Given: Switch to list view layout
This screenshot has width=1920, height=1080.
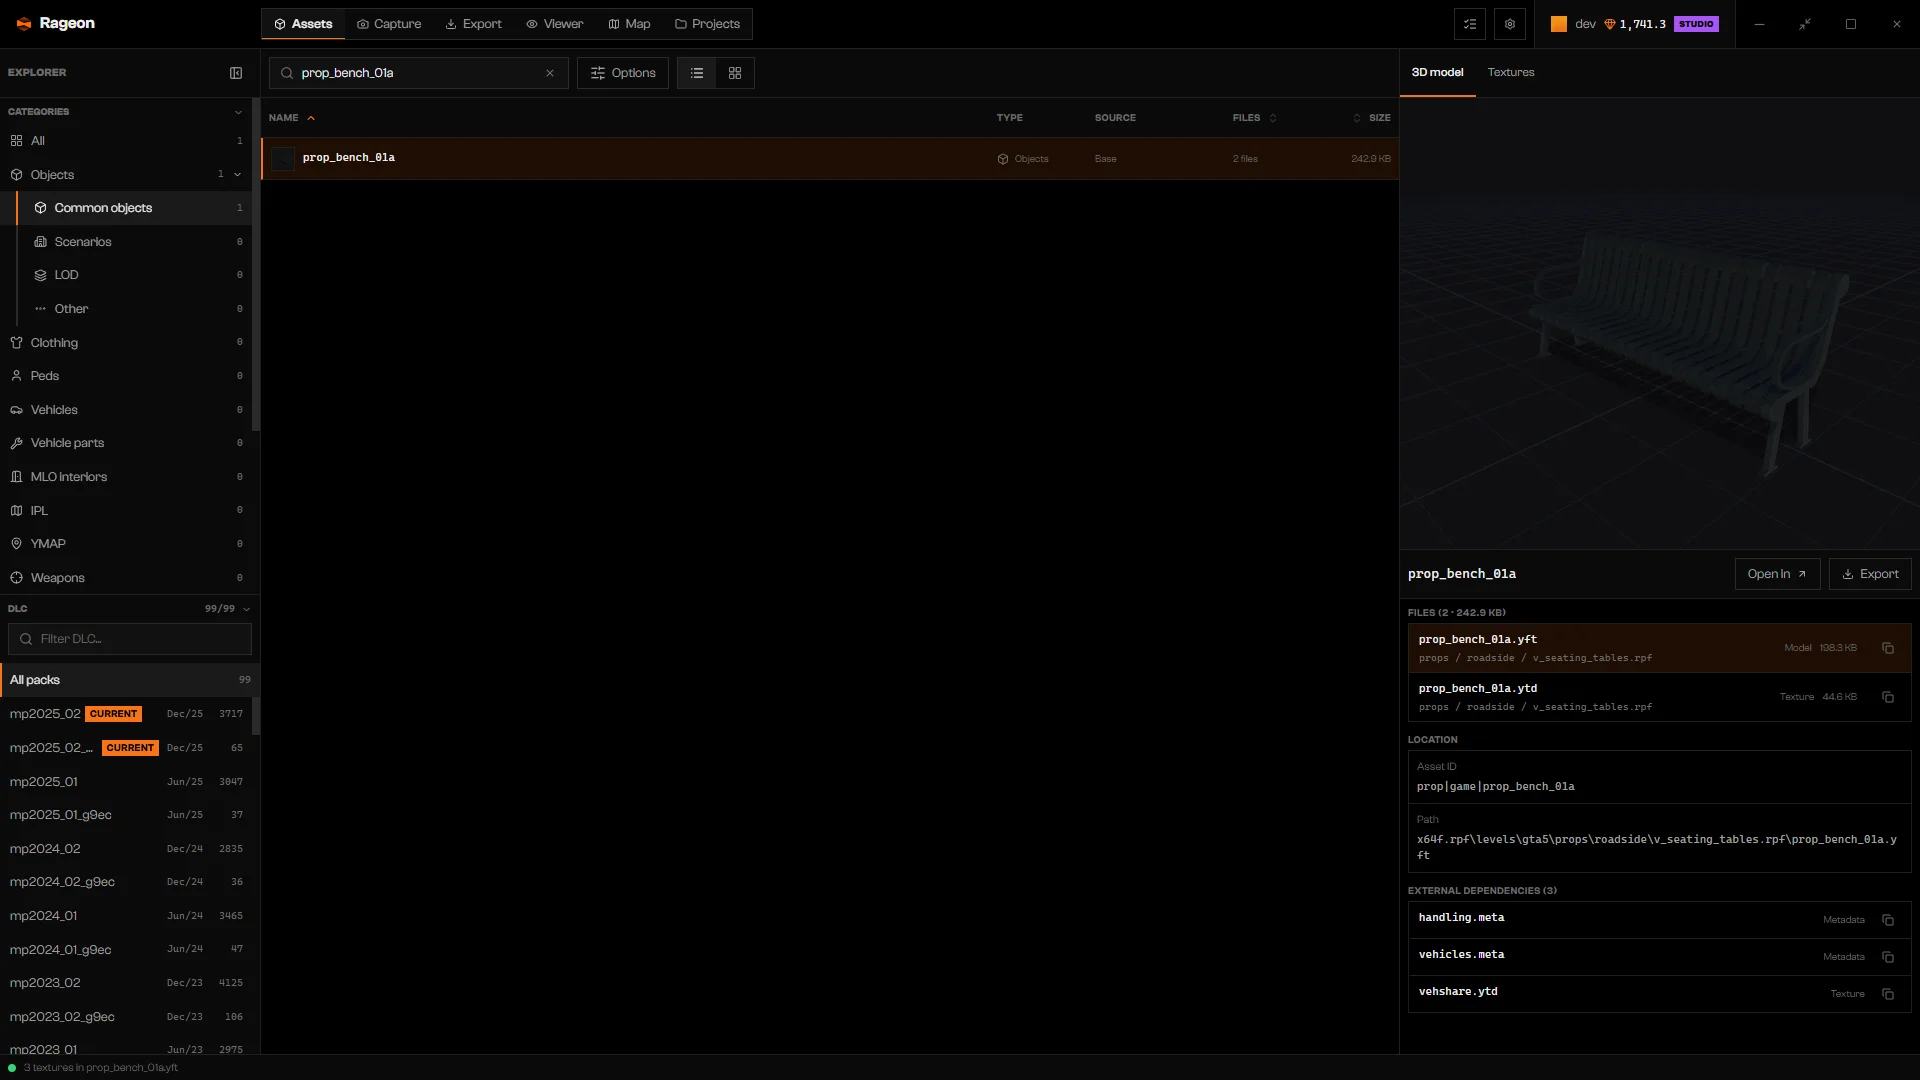Looking at the screenshot, I should [697, 73].
